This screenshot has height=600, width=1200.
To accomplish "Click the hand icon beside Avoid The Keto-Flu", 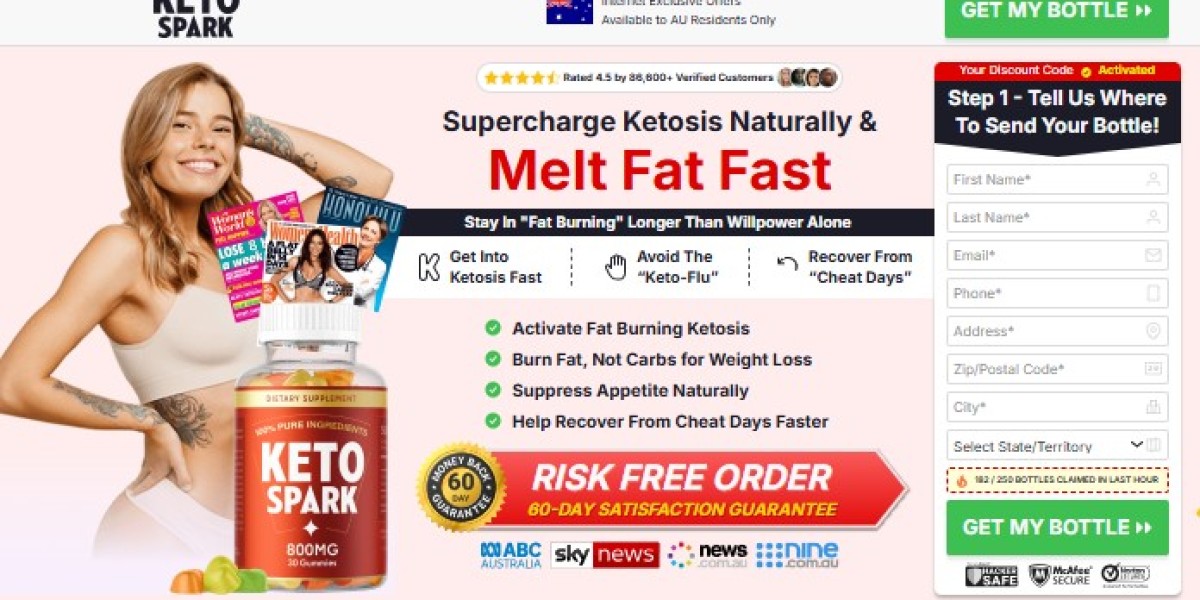I will (616, 267).
